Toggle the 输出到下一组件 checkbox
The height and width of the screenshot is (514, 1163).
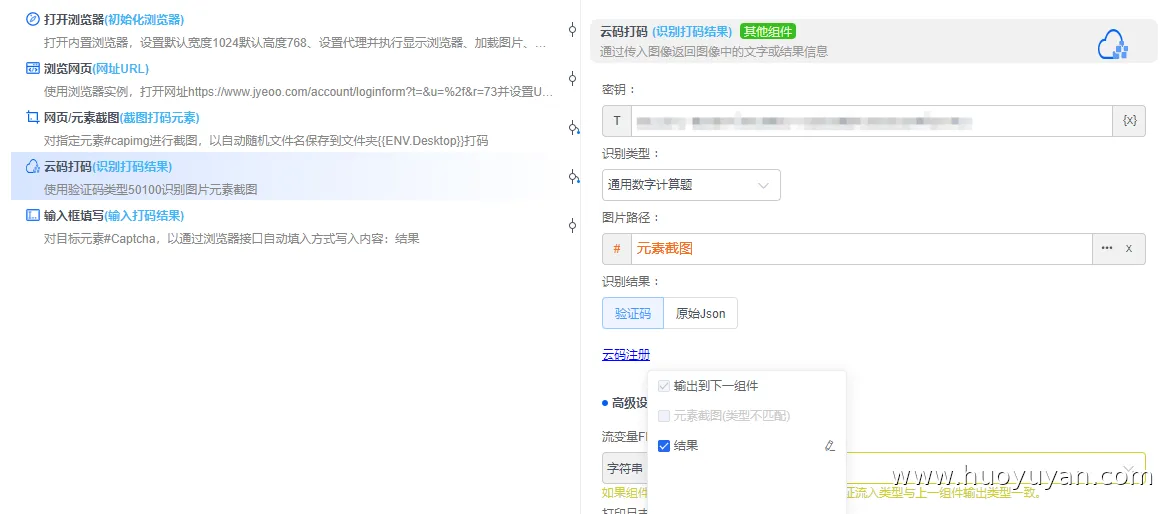pos(664,386)
